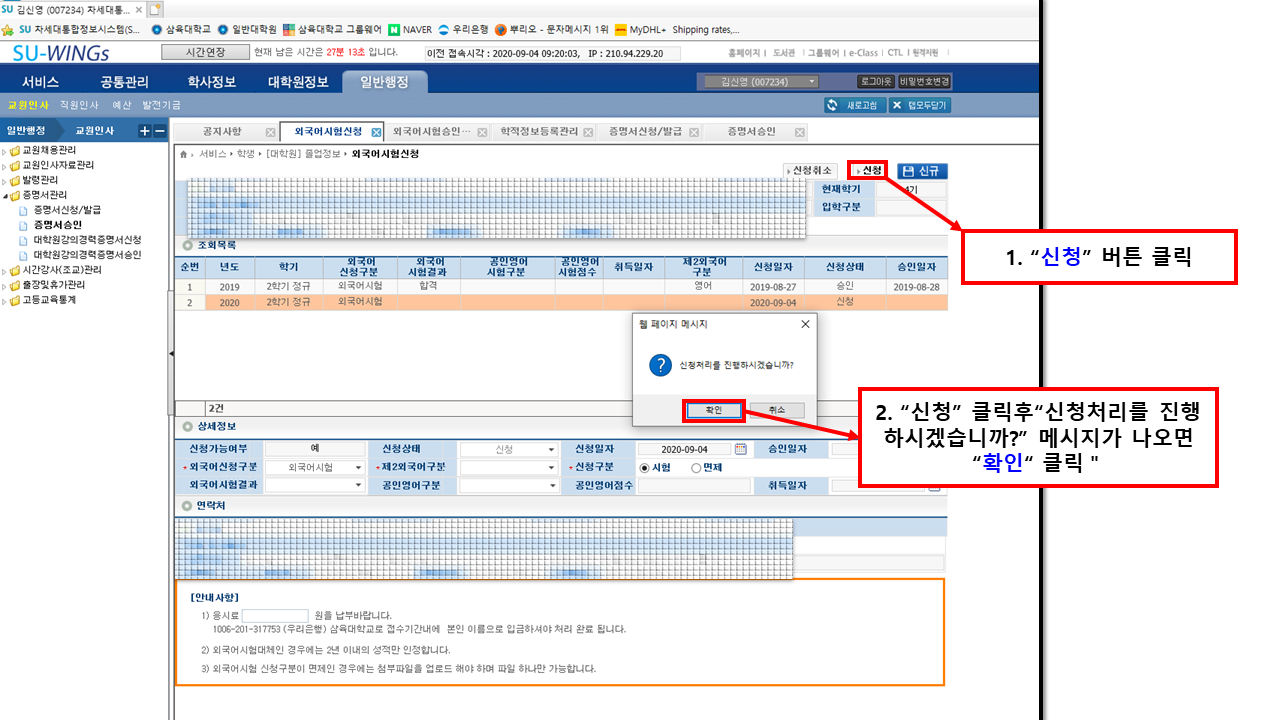Select the 시험 radio button

644,467
